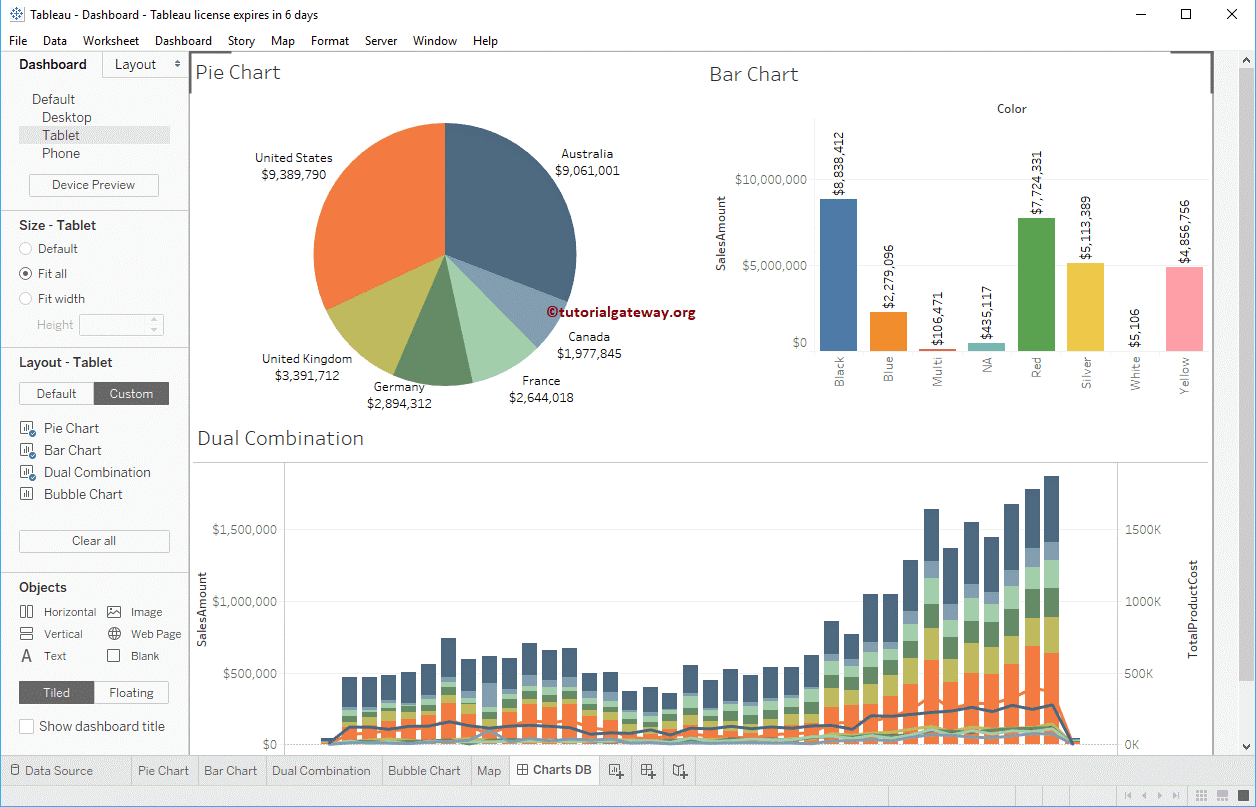1256x807 pixels.
Task: Pick the Text object icon
Action: 27,656
